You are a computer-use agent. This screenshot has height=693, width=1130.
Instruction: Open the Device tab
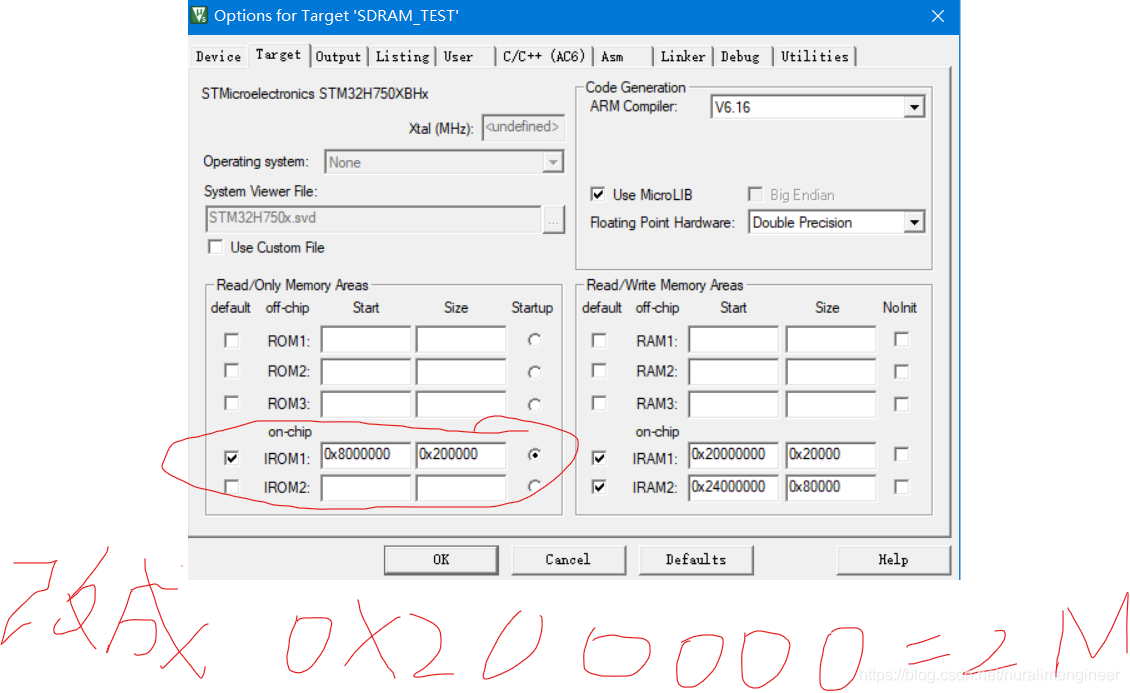click(218, 56)
